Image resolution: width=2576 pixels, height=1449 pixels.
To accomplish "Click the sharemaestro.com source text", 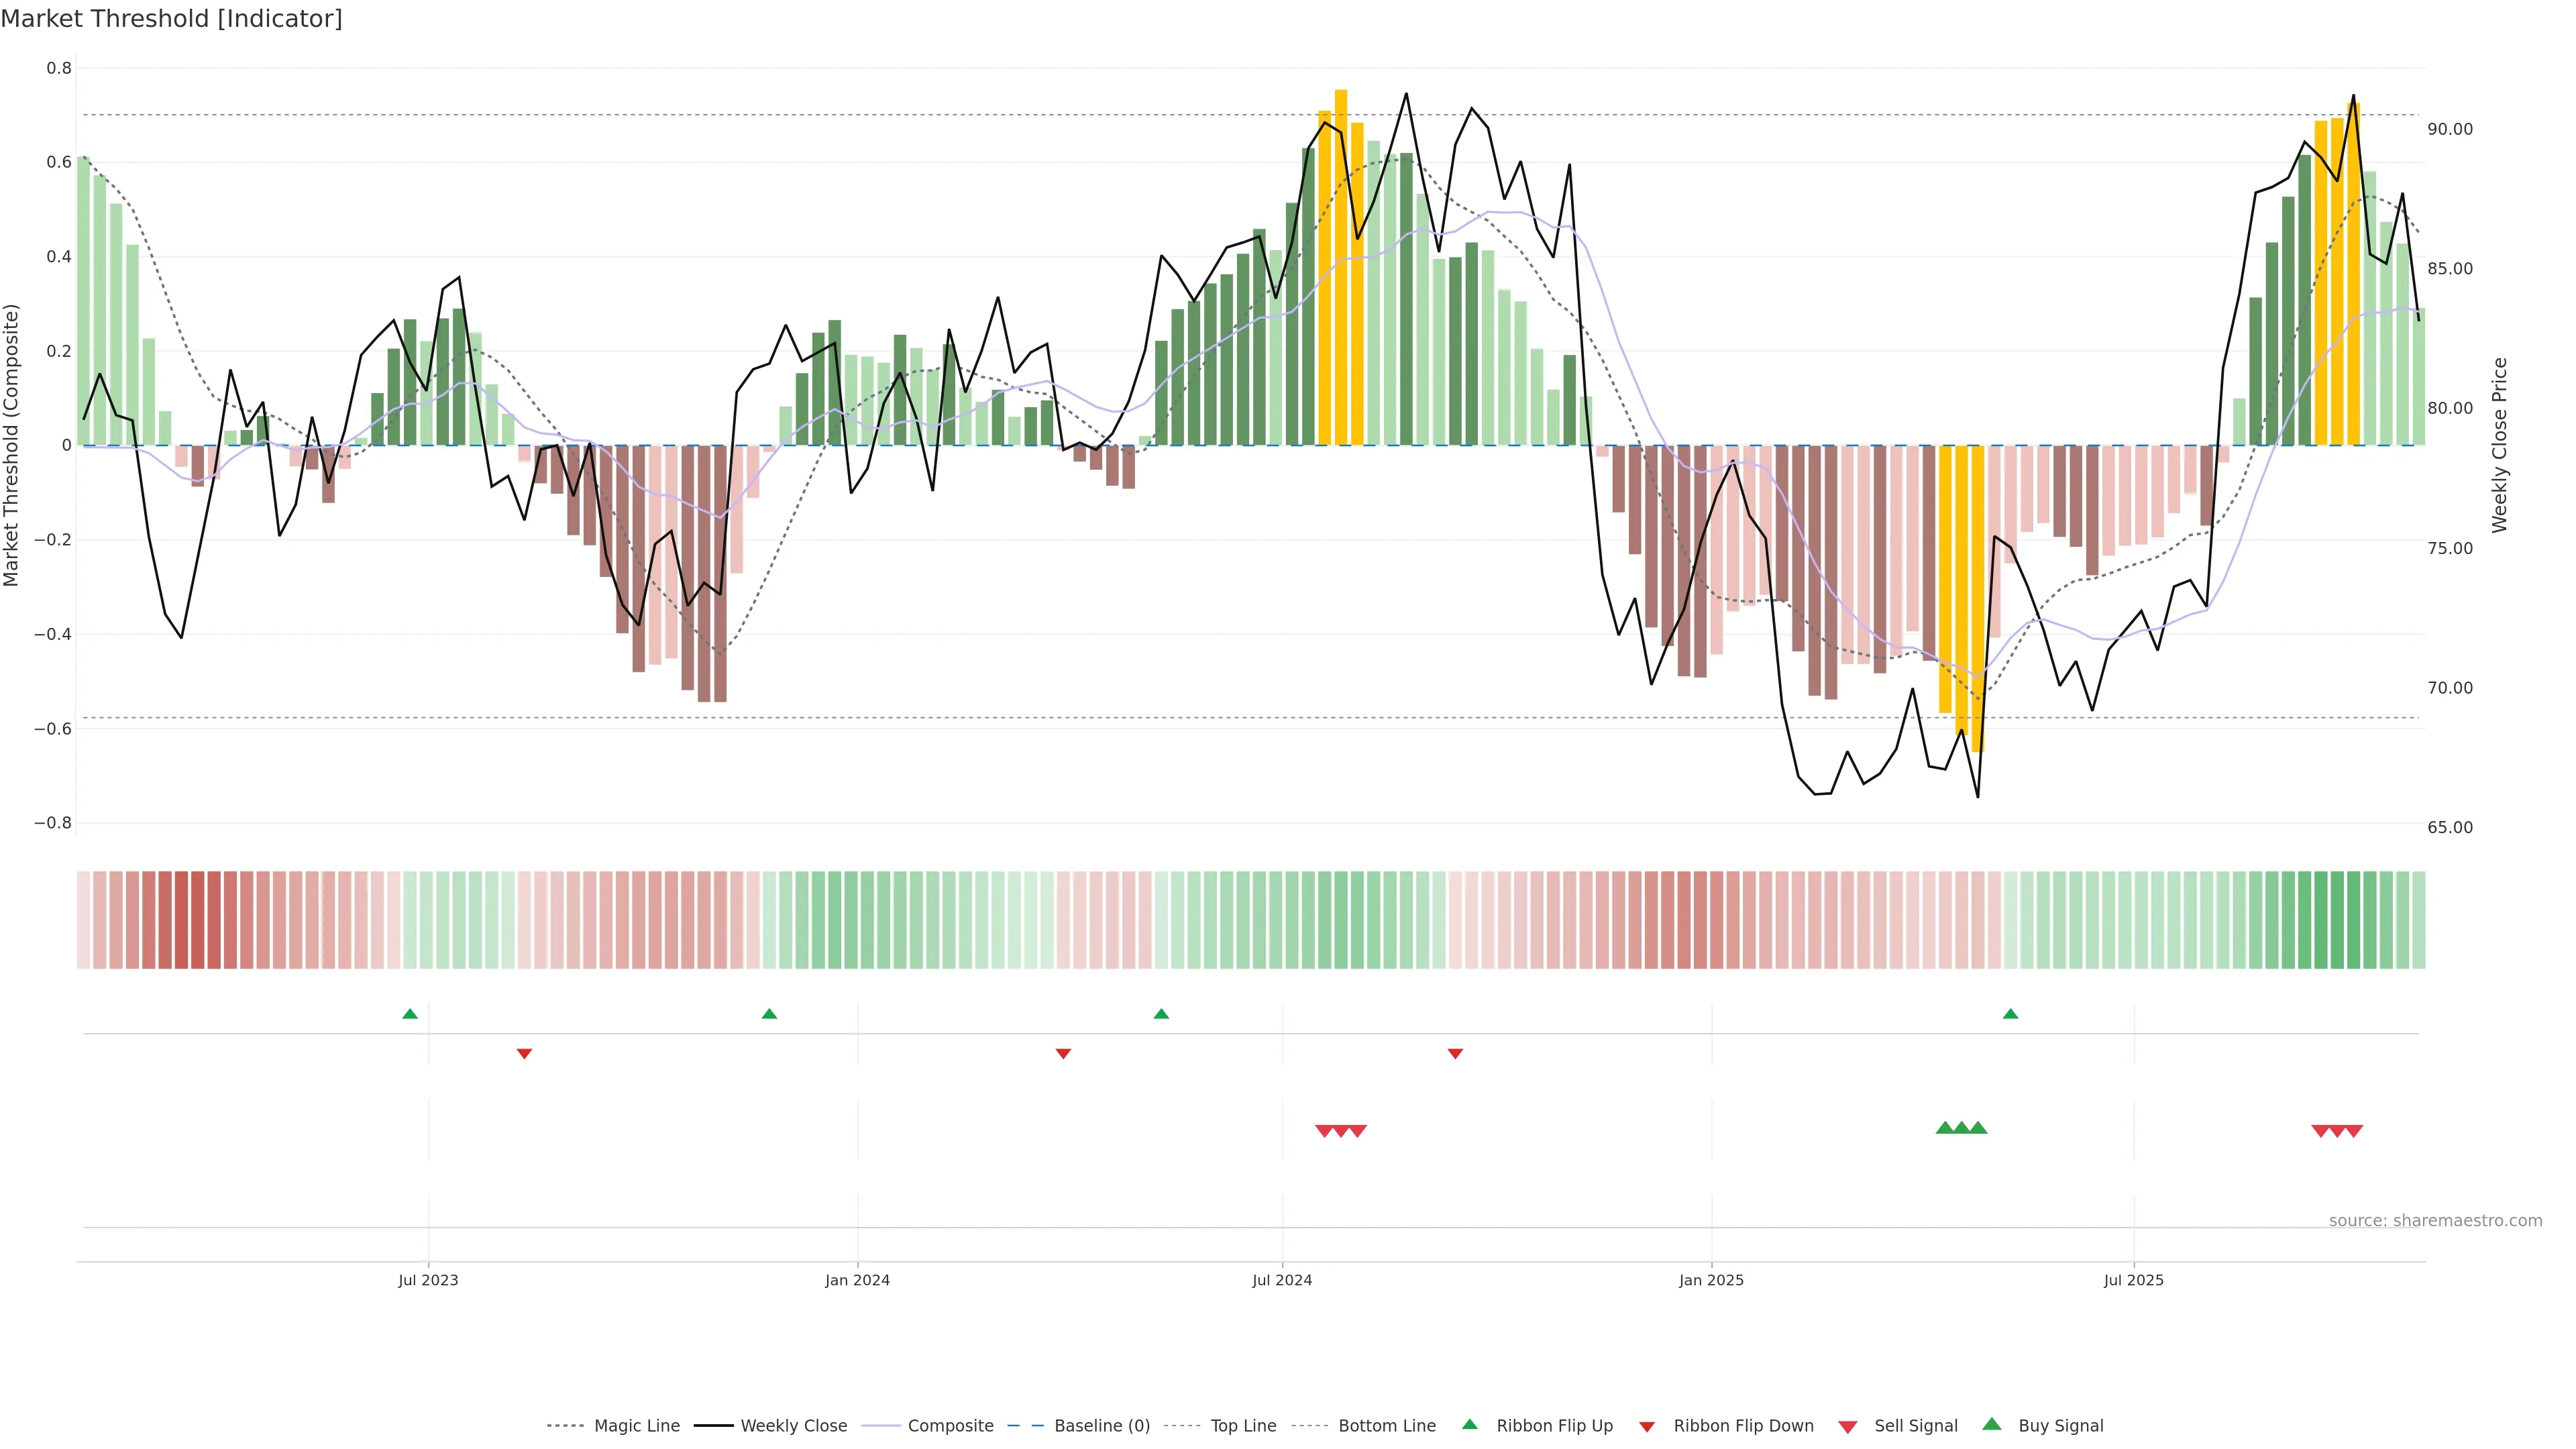I will 2435,1221.
